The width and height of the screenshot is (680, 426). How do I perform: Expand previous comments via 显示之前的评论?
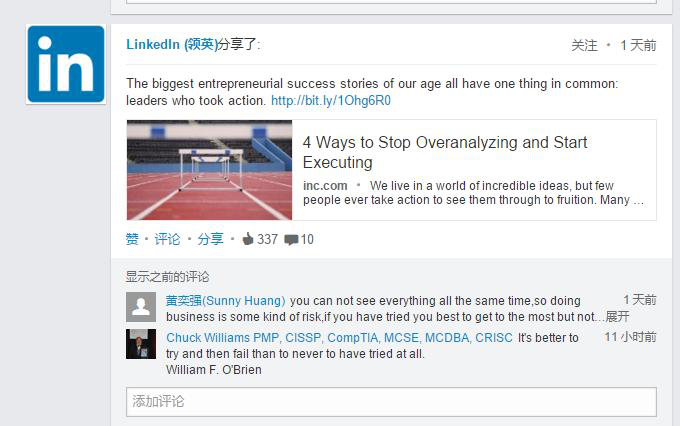168,277
